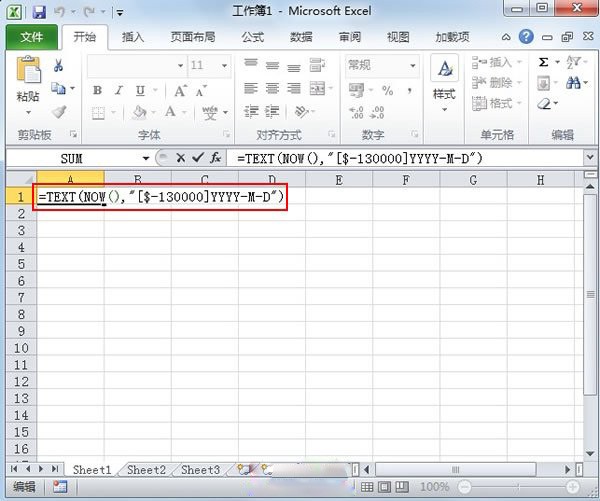
Task: Toggle Bold formatting button
Action: point(97,90)
